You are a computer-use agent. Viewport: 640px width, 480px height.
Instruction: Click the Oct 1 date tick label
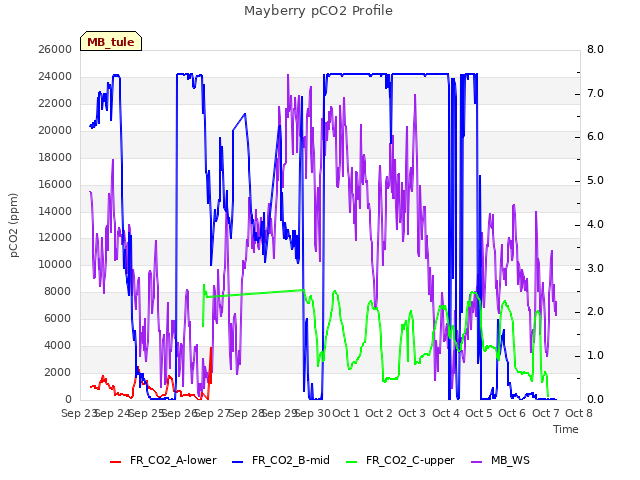click(x=346, y=413)
